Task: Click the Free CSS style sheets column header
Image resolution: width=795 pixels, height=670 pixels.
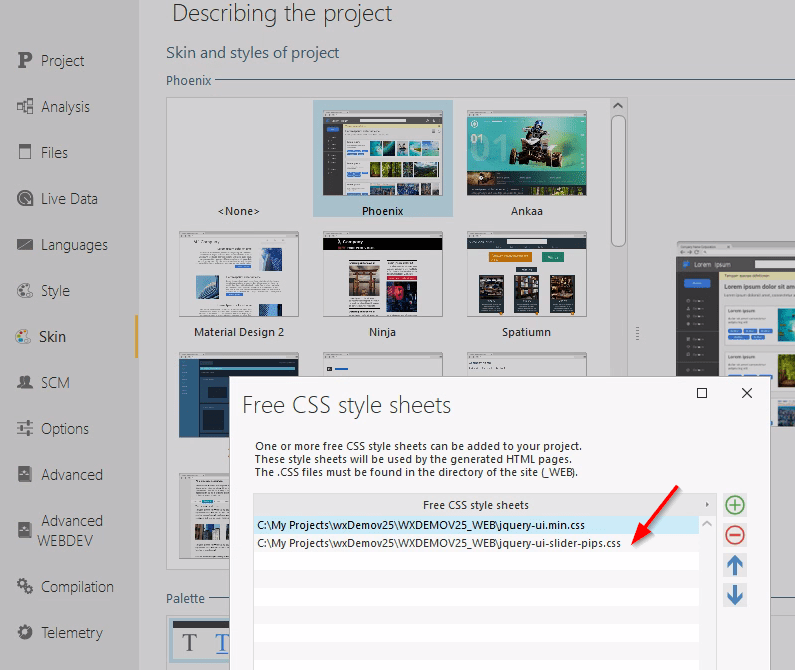Action: 476,505
